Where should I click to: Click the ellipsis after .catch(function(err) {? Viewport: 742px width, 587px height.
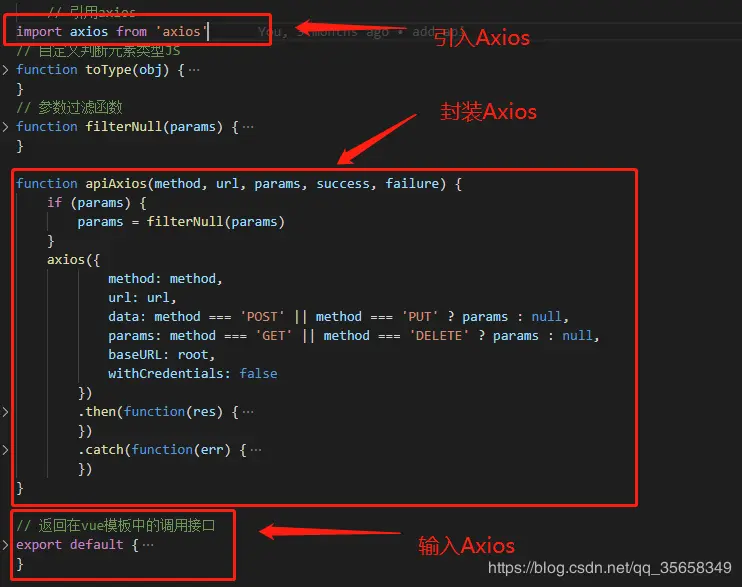256,450
